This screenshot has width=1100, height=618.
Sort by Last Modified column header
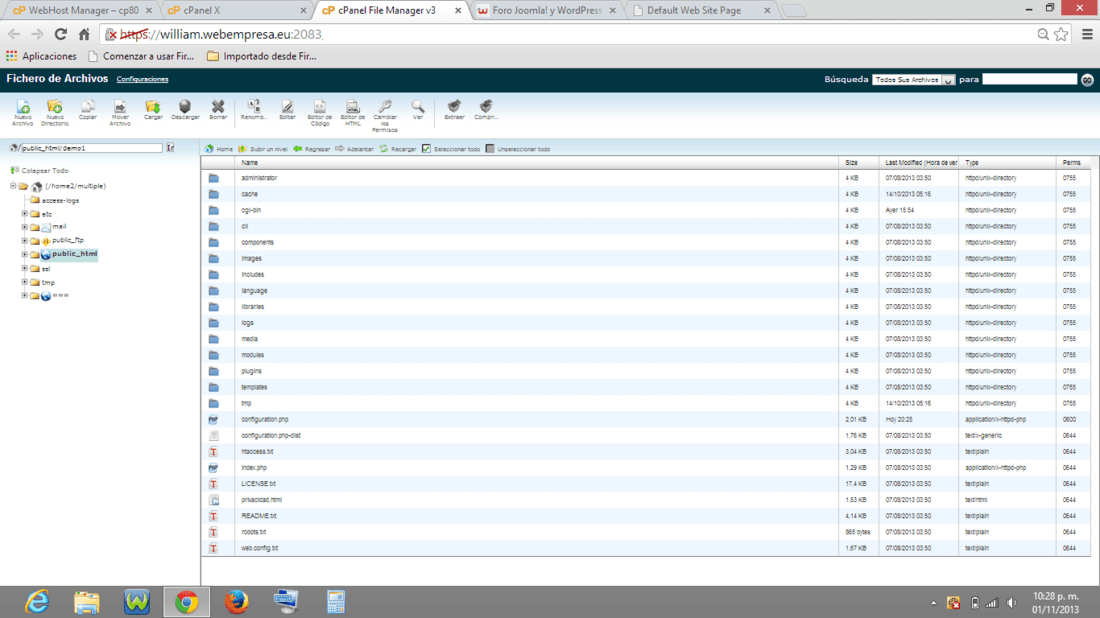point(920,163)
